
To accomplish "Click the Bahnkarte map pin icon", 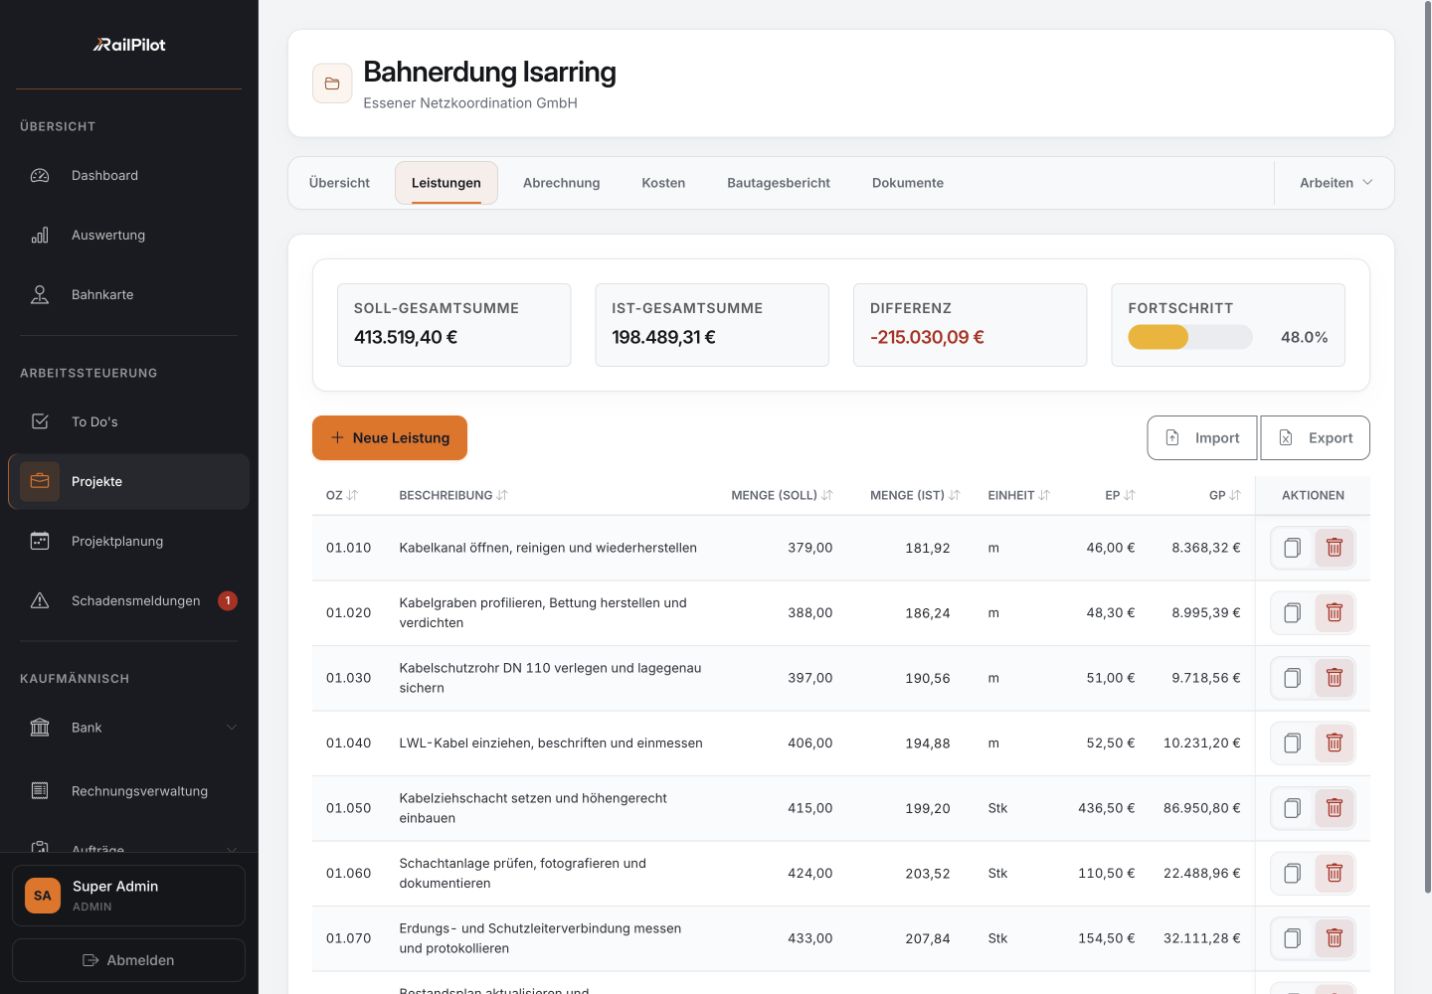I will pos(40,295).
